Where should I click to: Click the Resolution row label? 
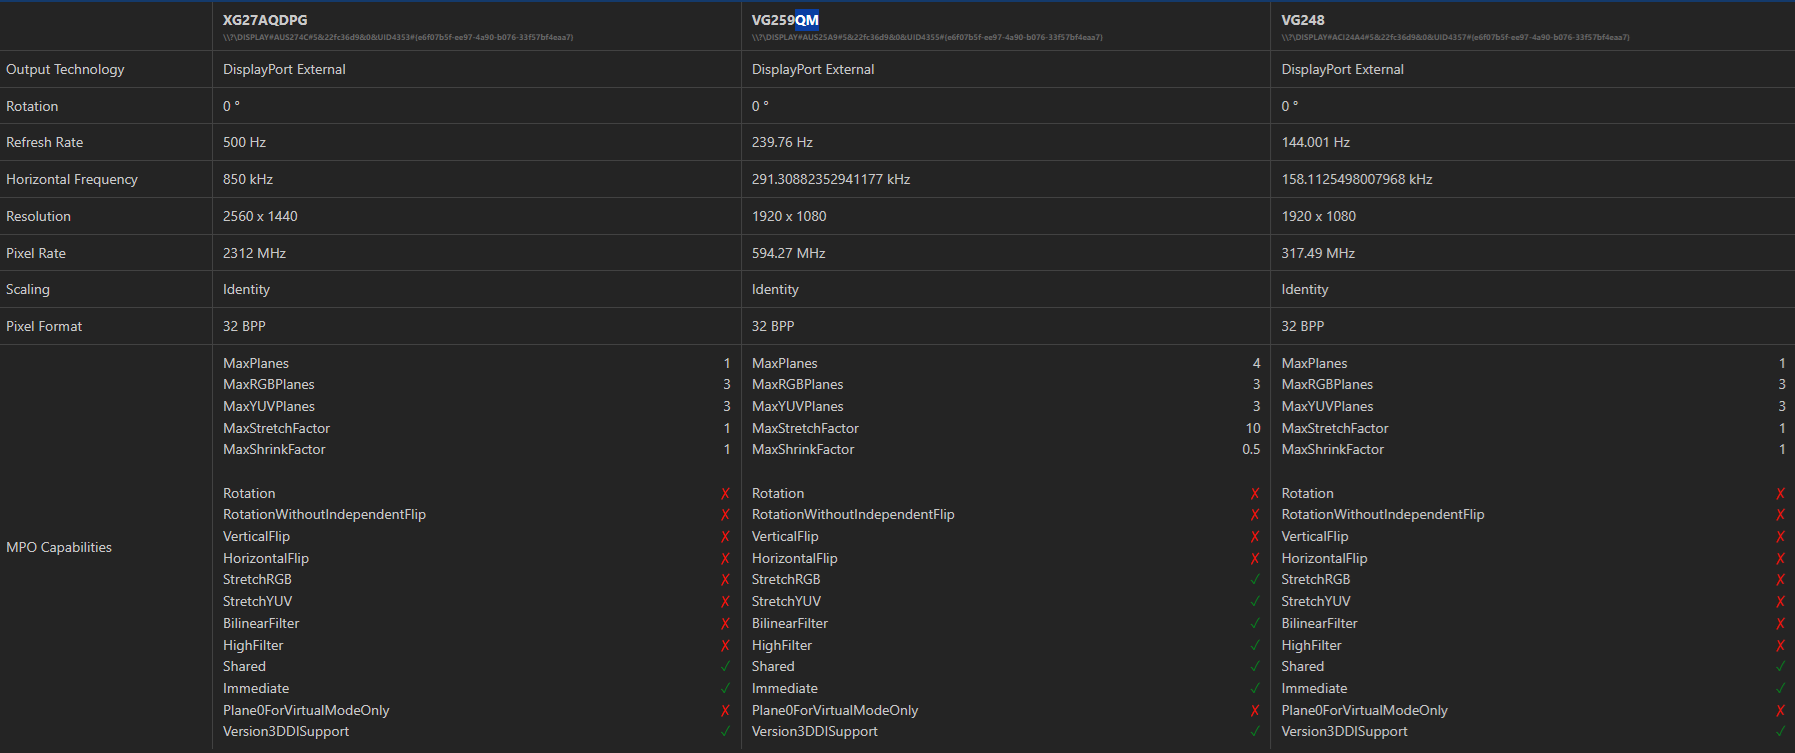pos(38,217)
